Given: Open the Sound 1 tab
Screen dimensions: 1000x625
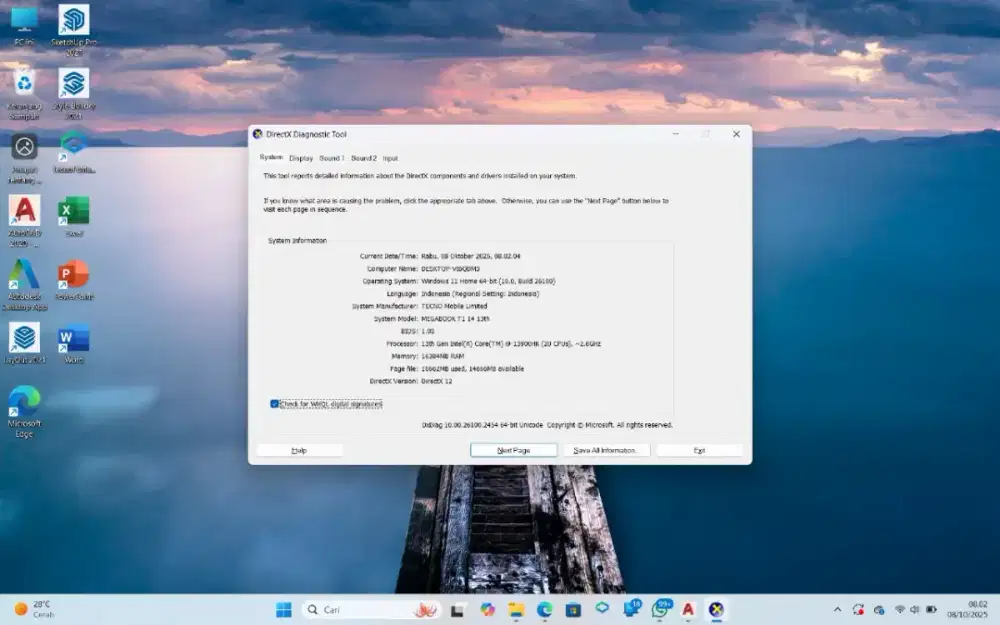Looking at the screenshot, I should (x=331, y=158).
